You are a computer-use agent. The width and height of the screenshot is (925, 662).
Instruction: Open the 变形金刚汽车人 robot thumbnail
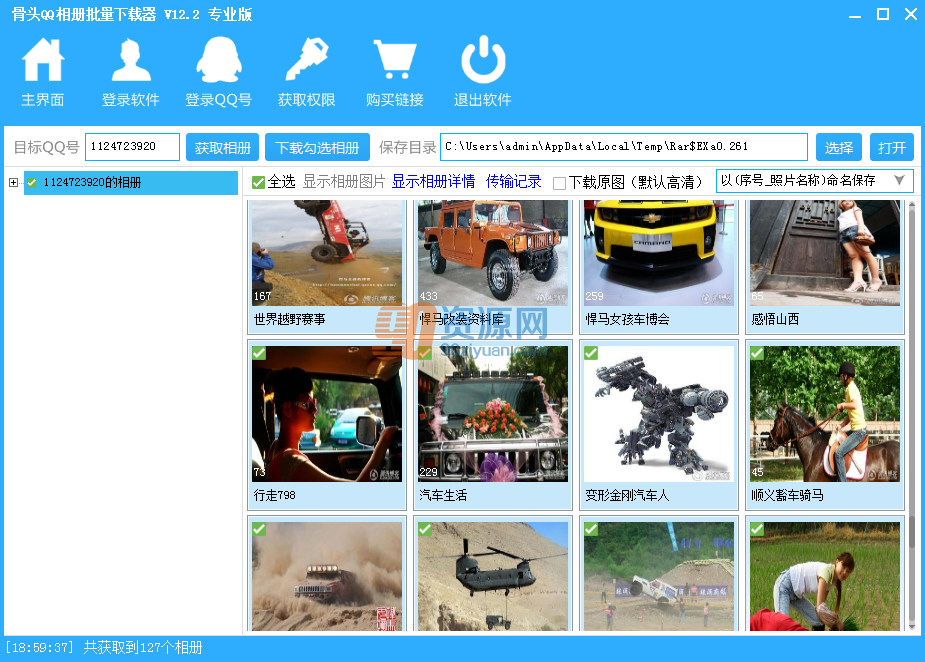(659, 414)
